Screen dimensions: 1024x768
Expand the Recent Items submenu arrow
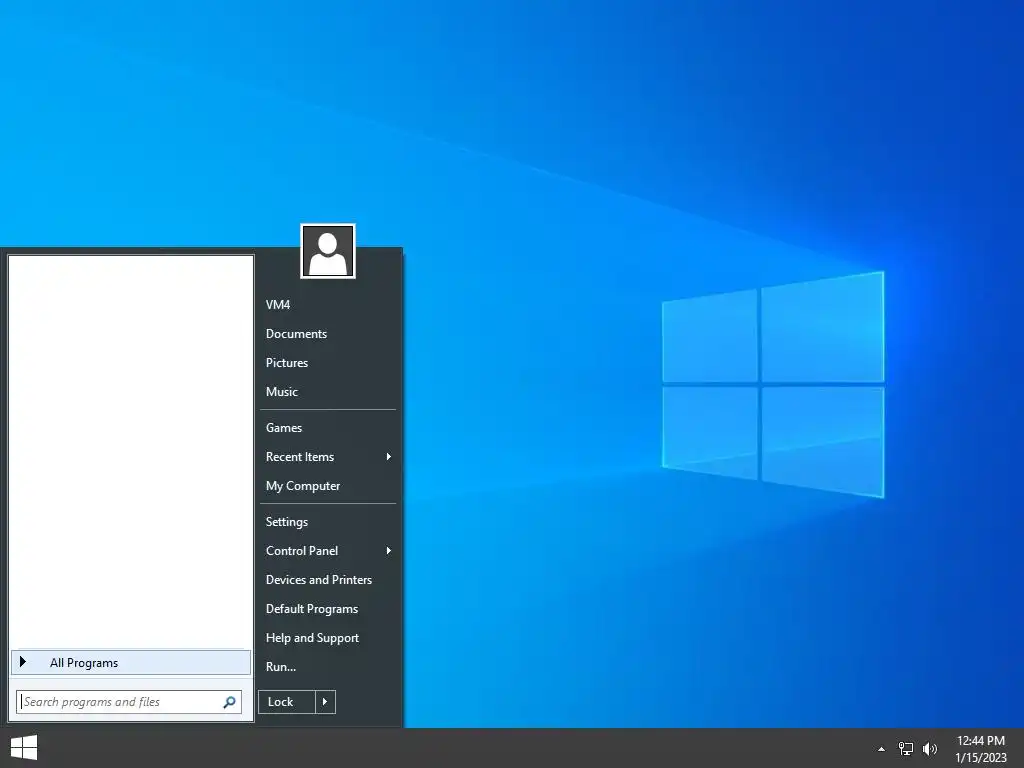(389, 456)
